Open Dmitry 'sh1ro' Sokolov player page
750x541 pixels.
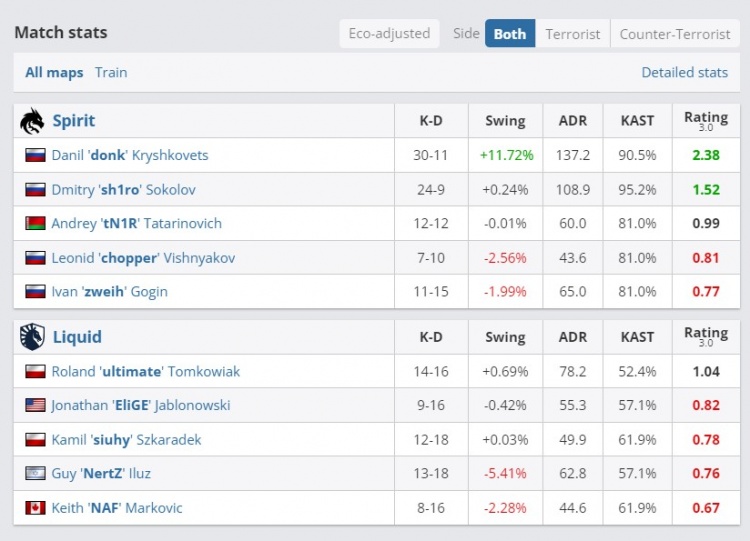123,190
